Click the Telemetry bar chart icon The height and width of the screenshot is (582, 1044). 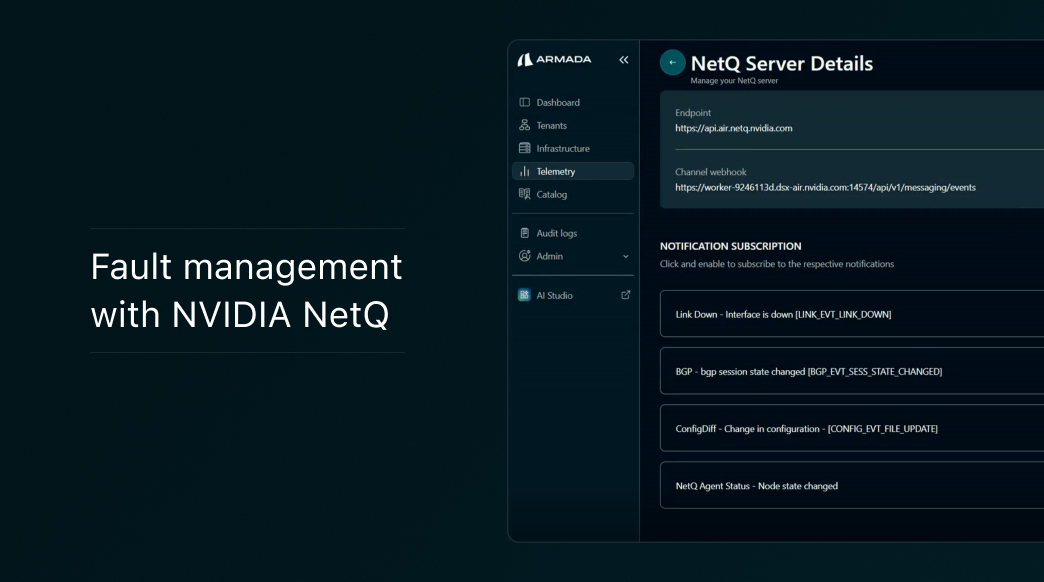(525, 171)
